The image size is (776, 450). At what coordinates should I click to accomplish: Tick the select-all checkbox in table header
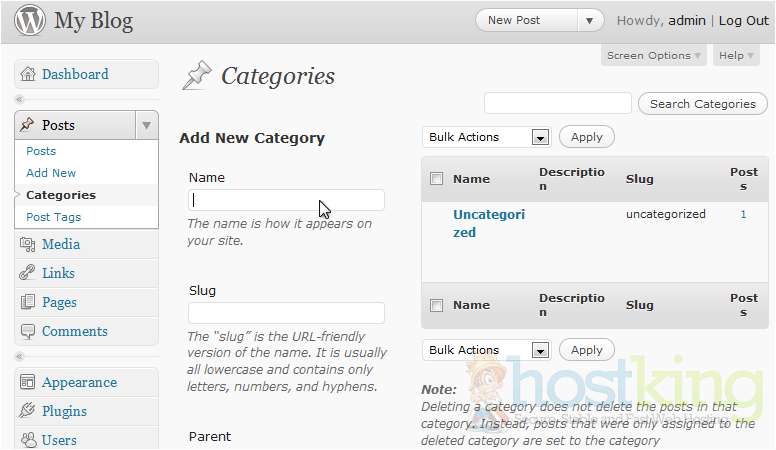[x=436, y=179]
